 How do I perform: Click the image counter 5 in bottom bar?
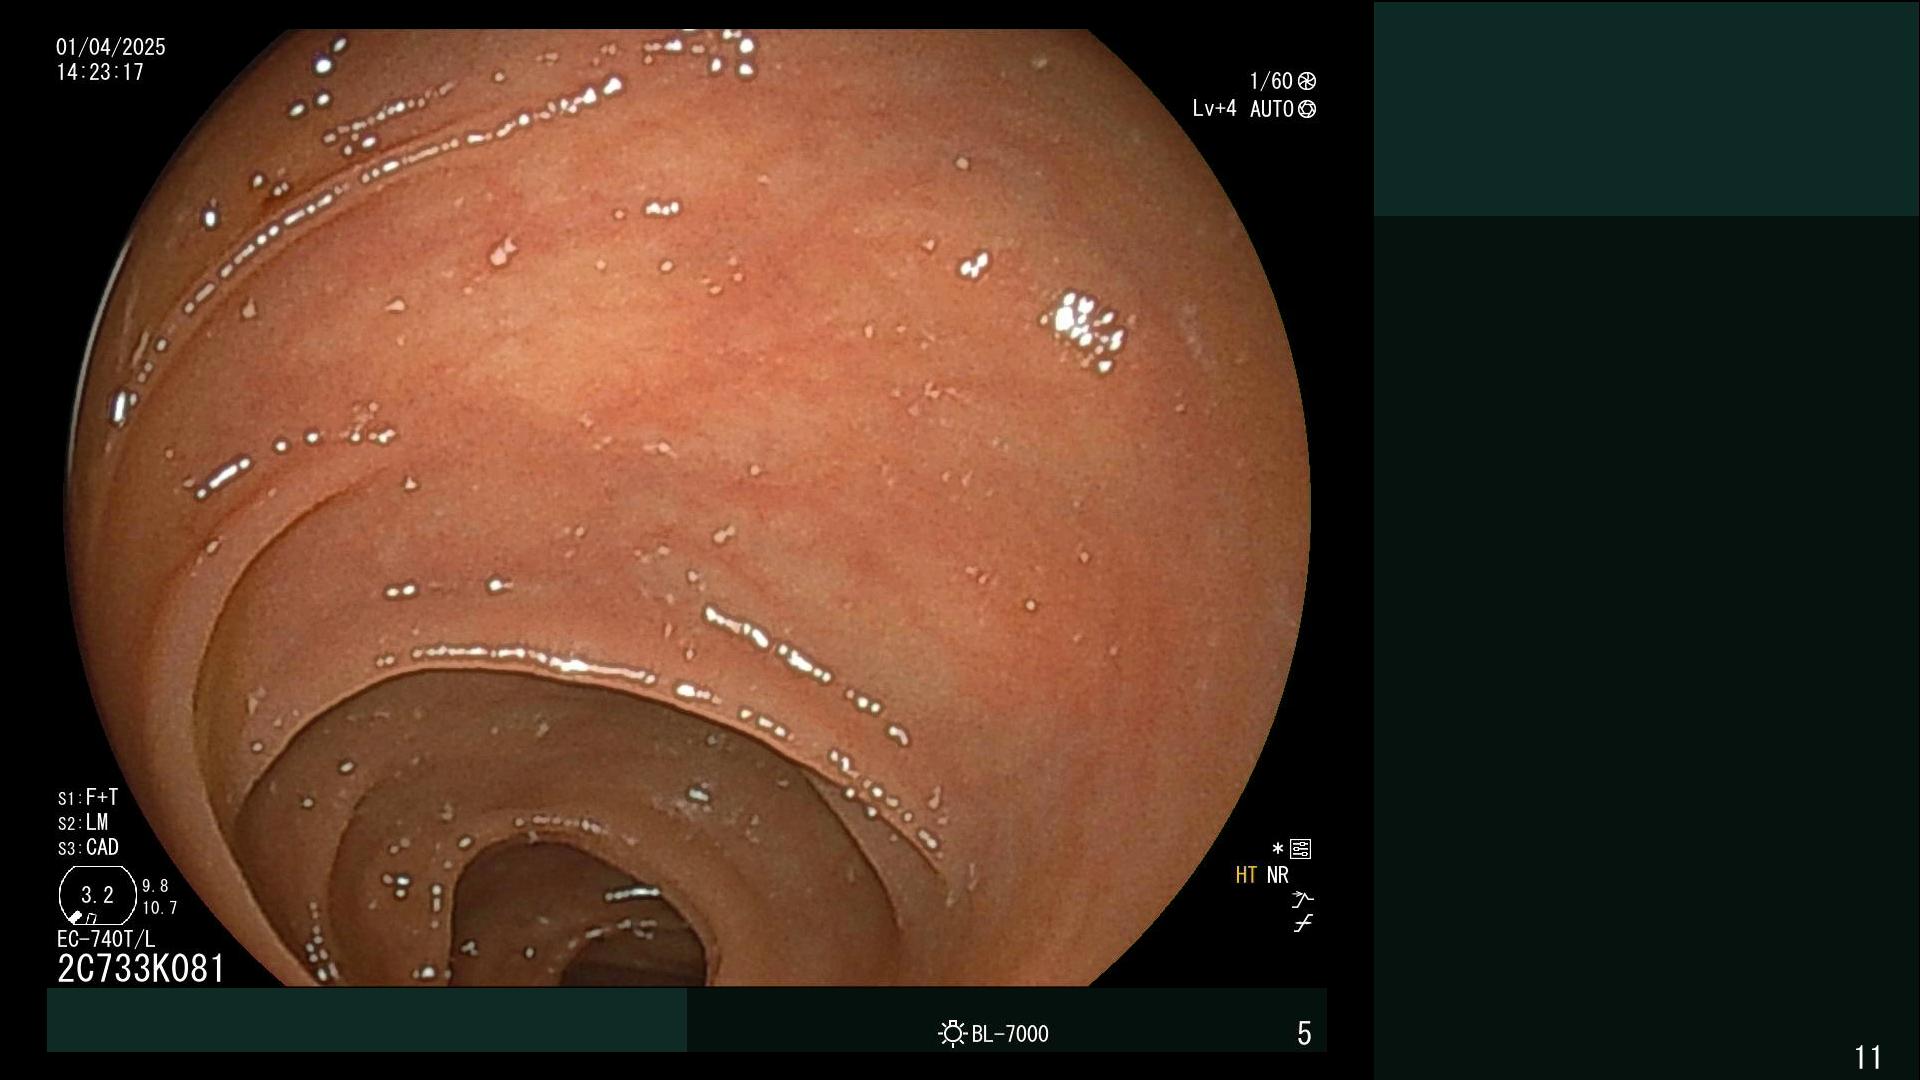coord(1304,1033)
